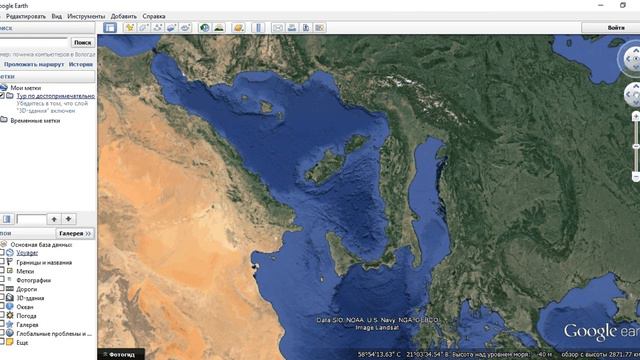The height and width of the screenshot is (360, 640).
Task: Click the Войти sign-in button
Action: (612, 27)
